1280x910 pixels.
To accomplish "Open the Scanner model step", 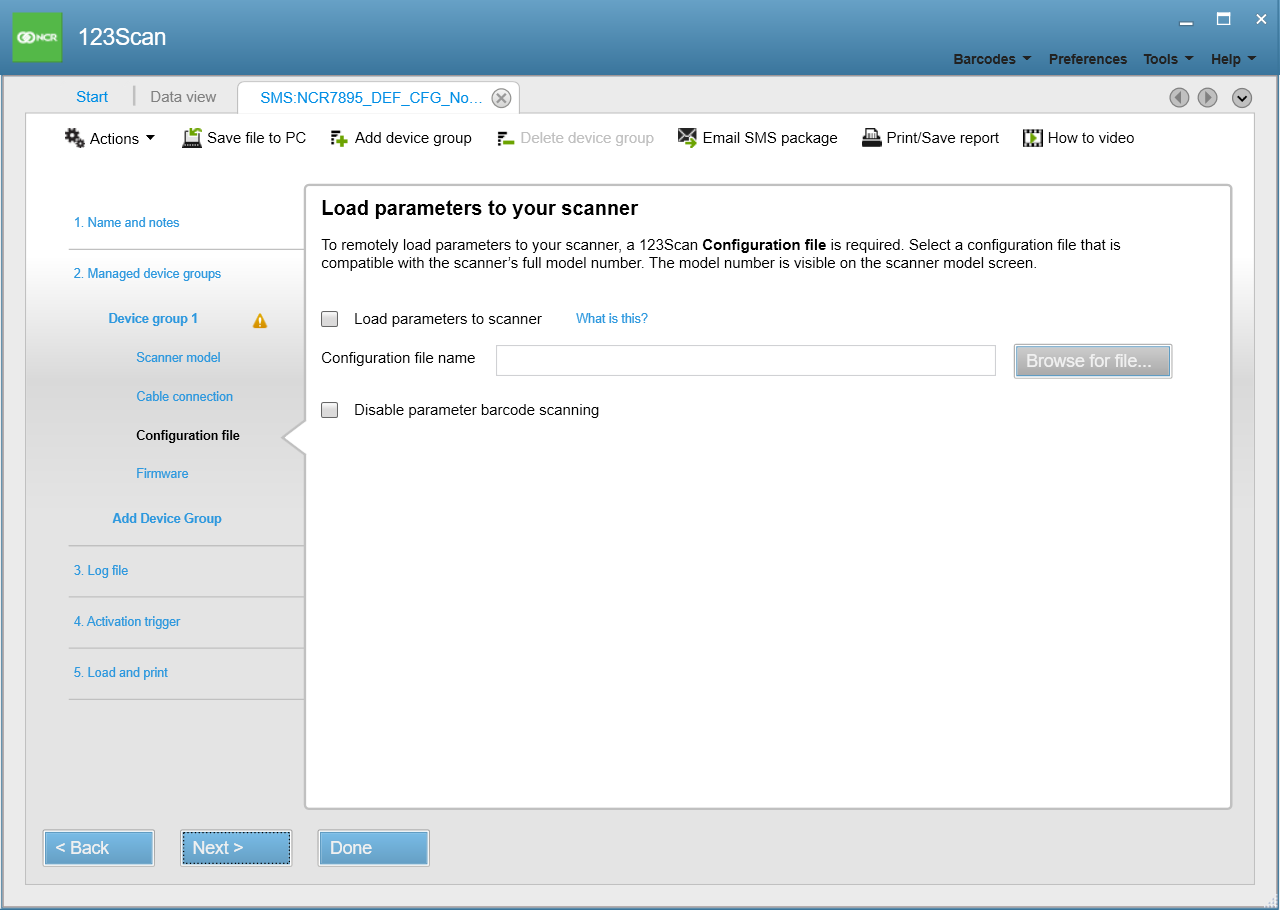I will (178, 358).
